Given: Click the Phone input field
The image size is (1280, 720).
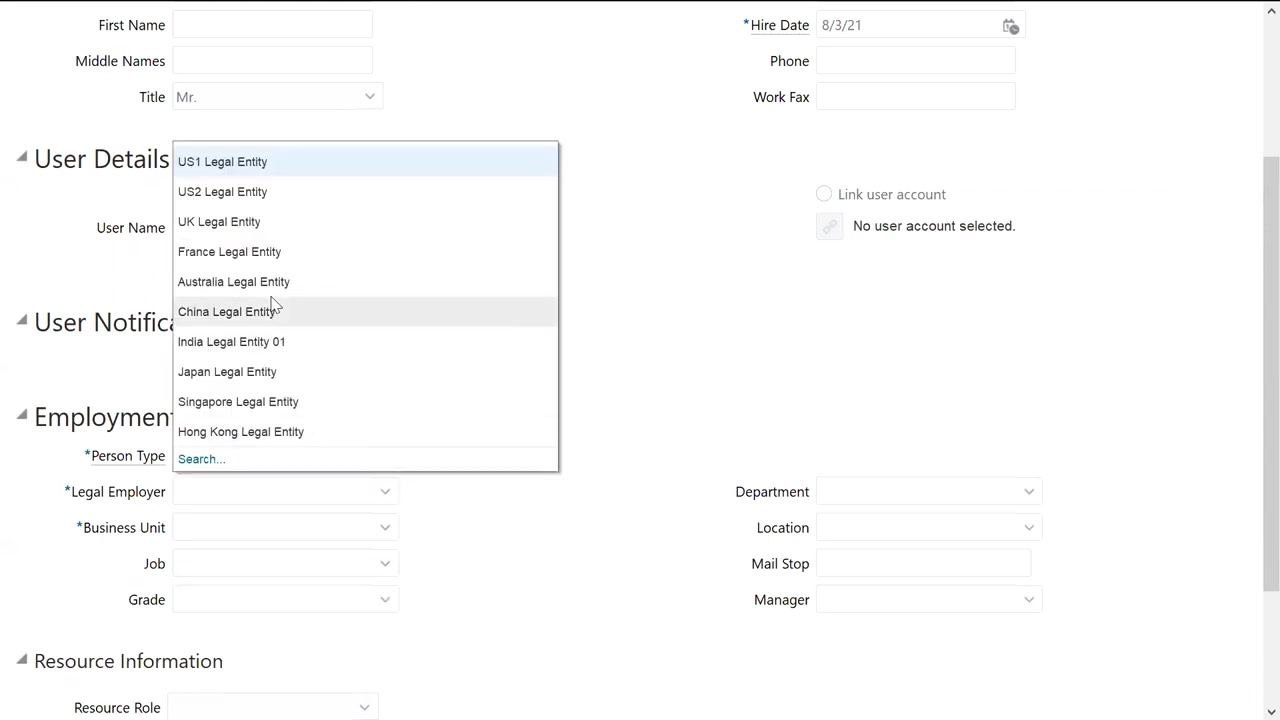Looking at the screenshot, I should pyautogui.click(x=916, y=61).
